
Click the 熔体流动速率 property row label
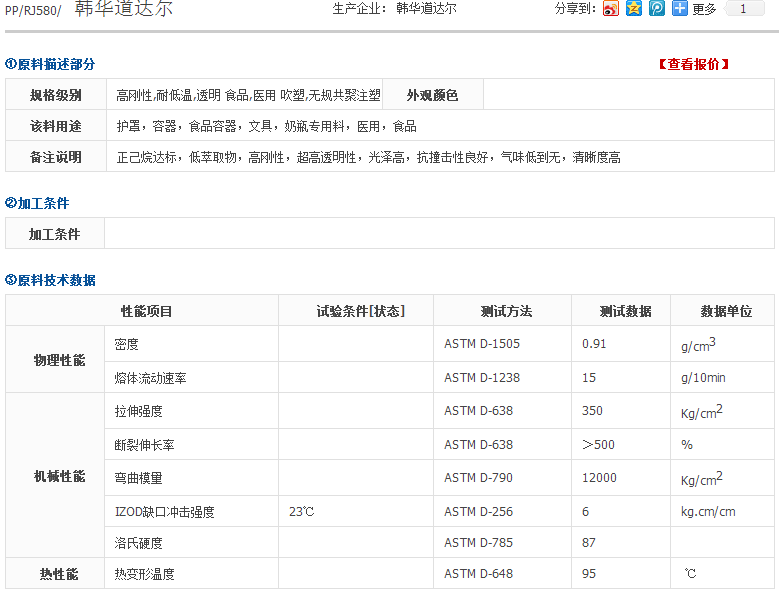151,378
